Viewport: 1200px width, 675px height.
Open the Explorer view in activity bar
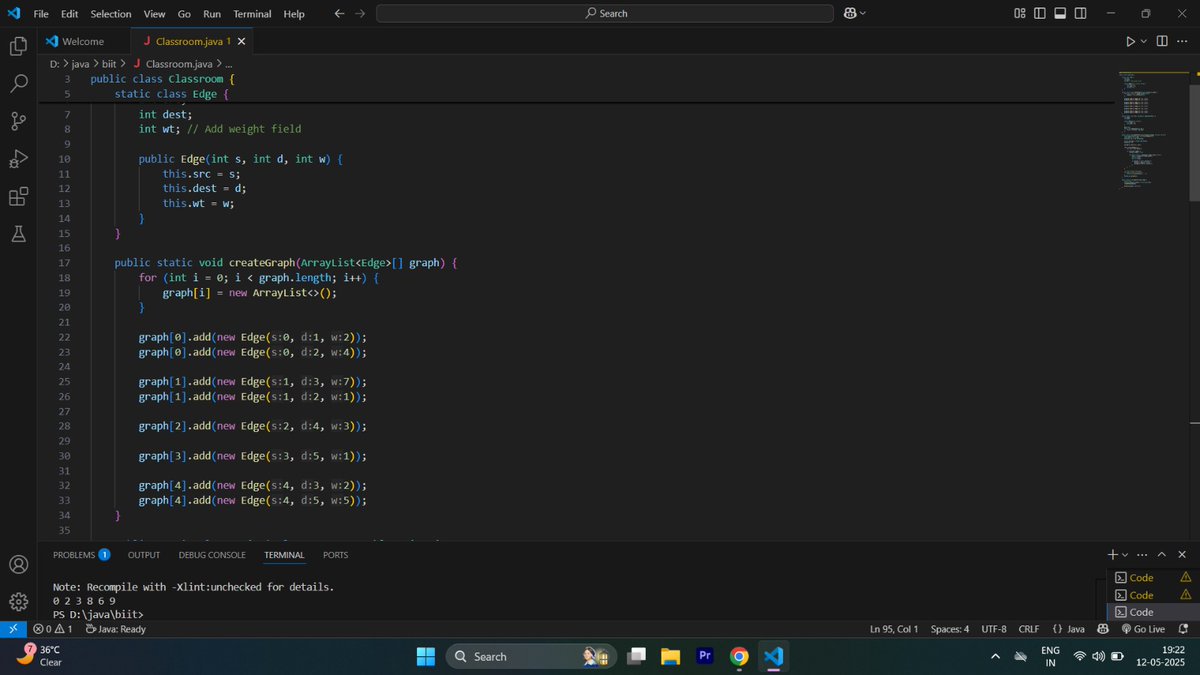click(18, 47)
